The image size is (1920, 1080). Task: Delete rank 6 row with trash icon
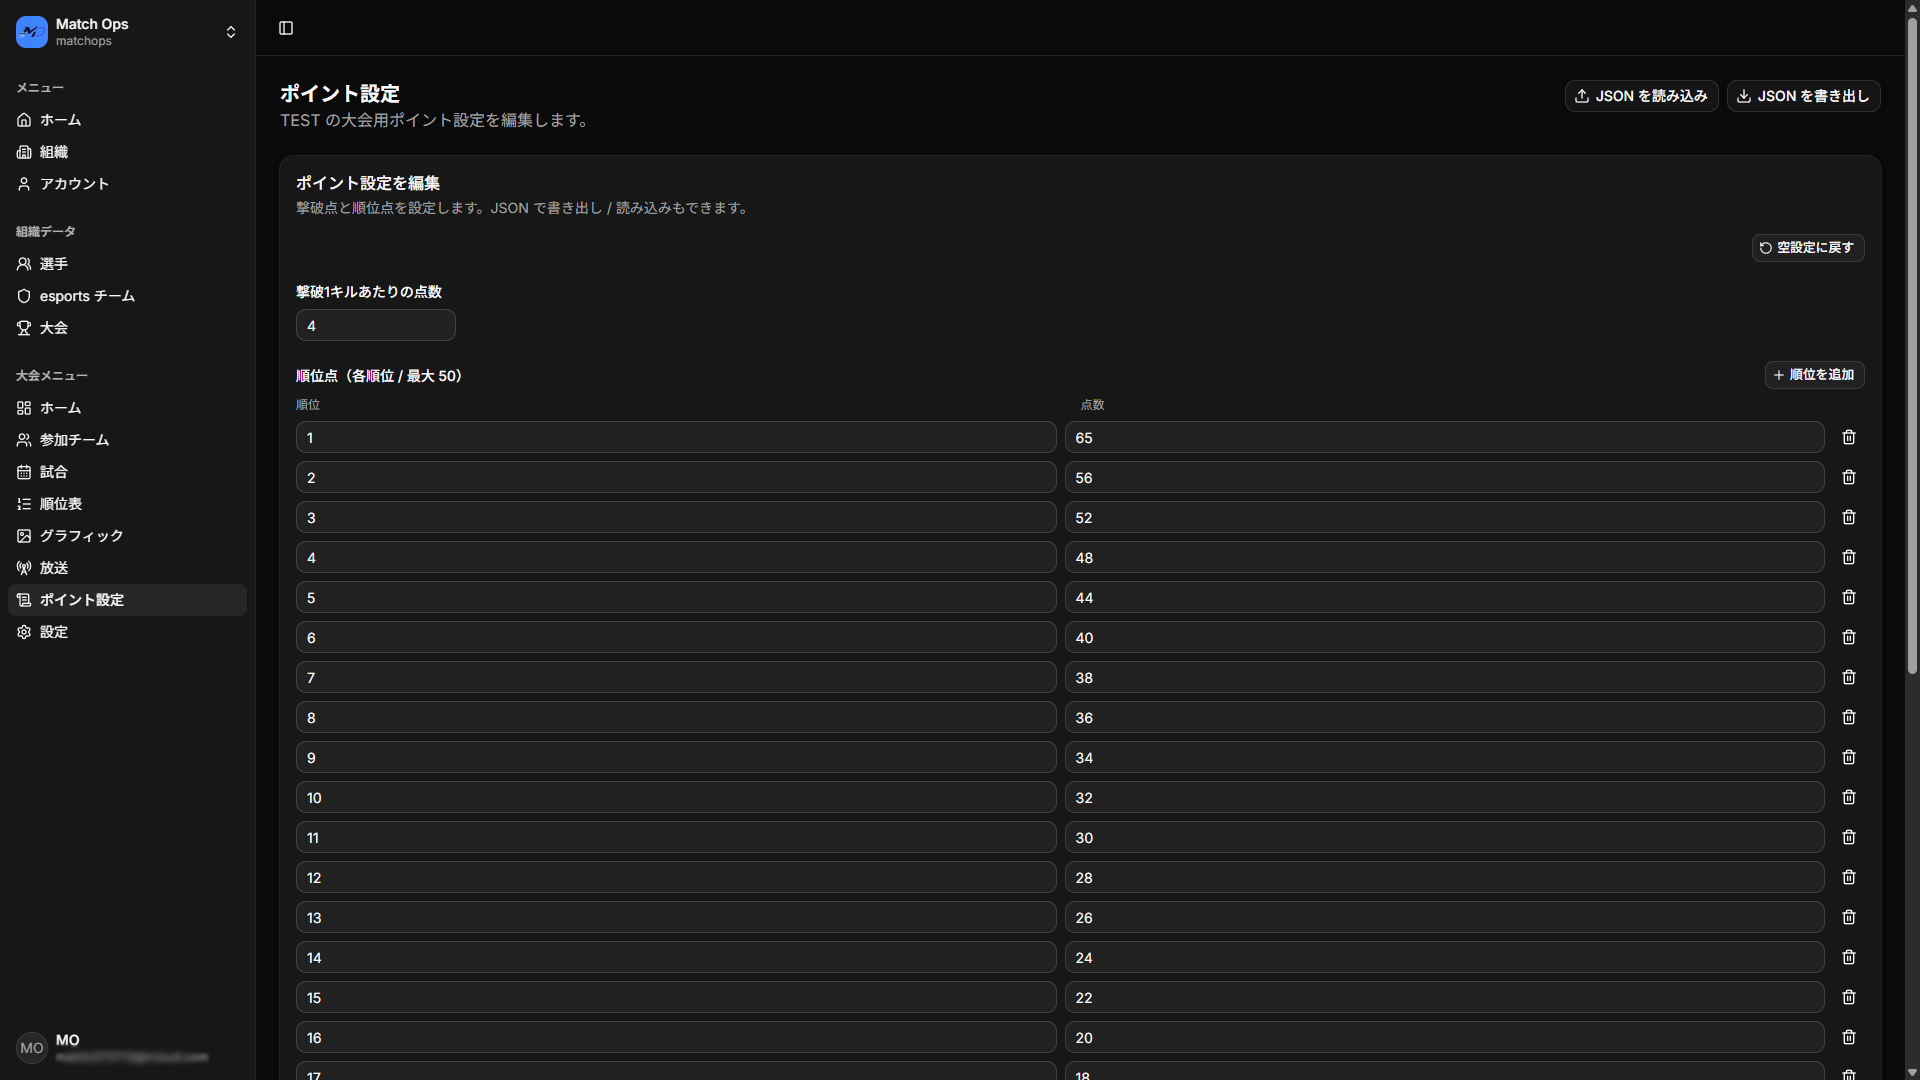click(1849, 637)
